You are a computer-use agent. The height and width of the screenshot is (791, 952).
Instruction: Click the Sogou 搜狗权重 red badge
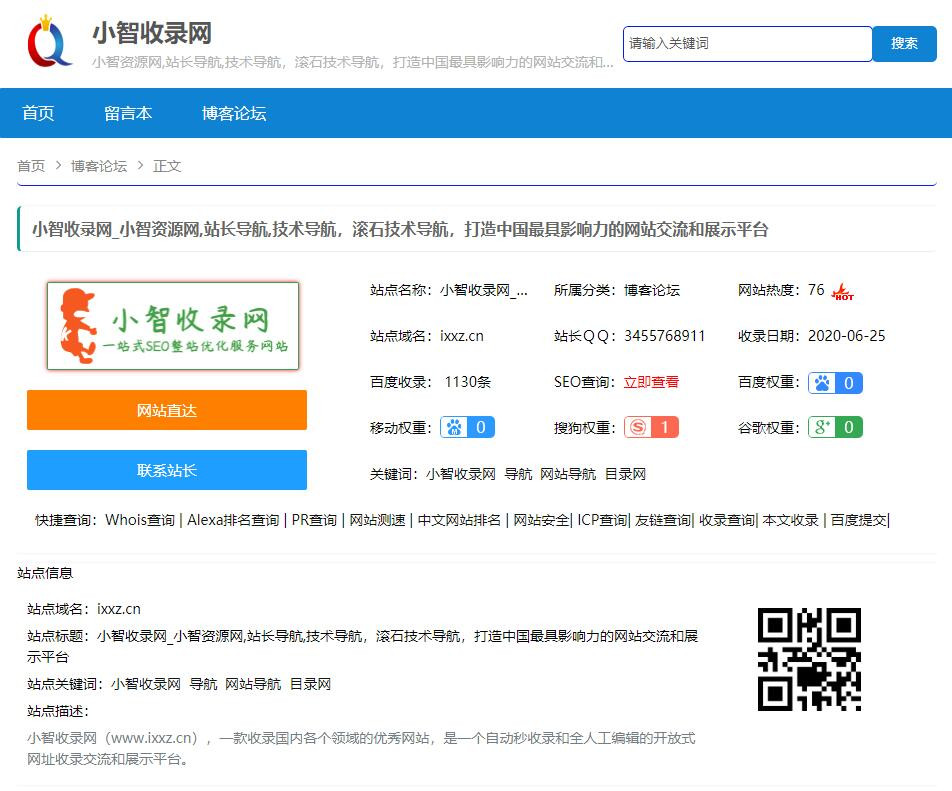tap(651, 427)
